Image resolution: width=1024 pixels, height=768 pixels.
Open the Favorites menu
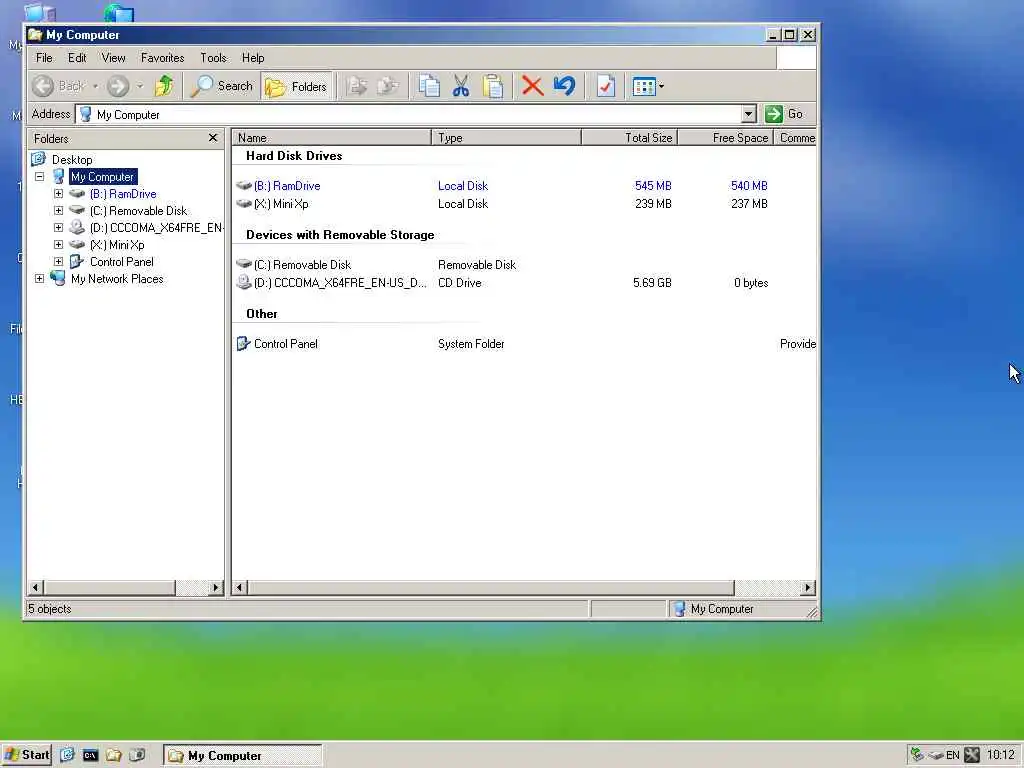(x=163, y=58)
